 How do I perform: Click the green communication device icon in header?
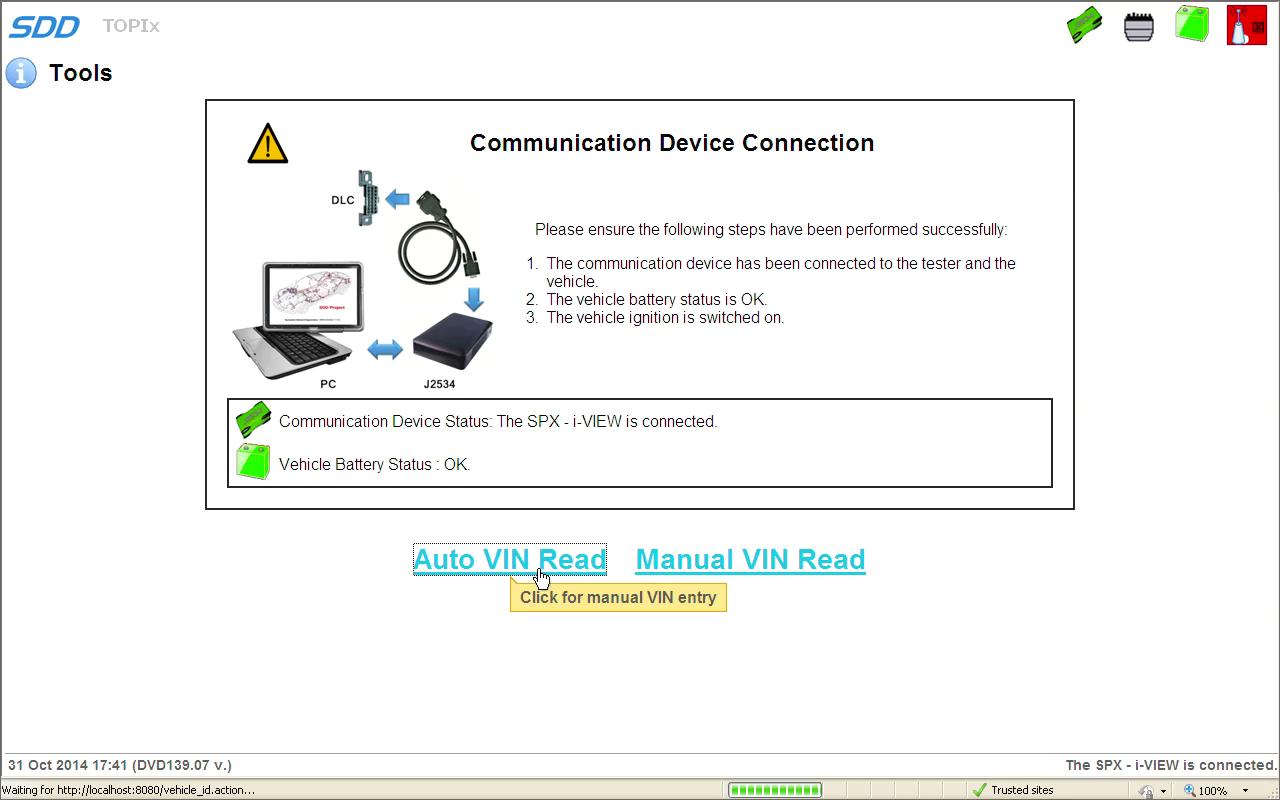[x=1084, y=25]
